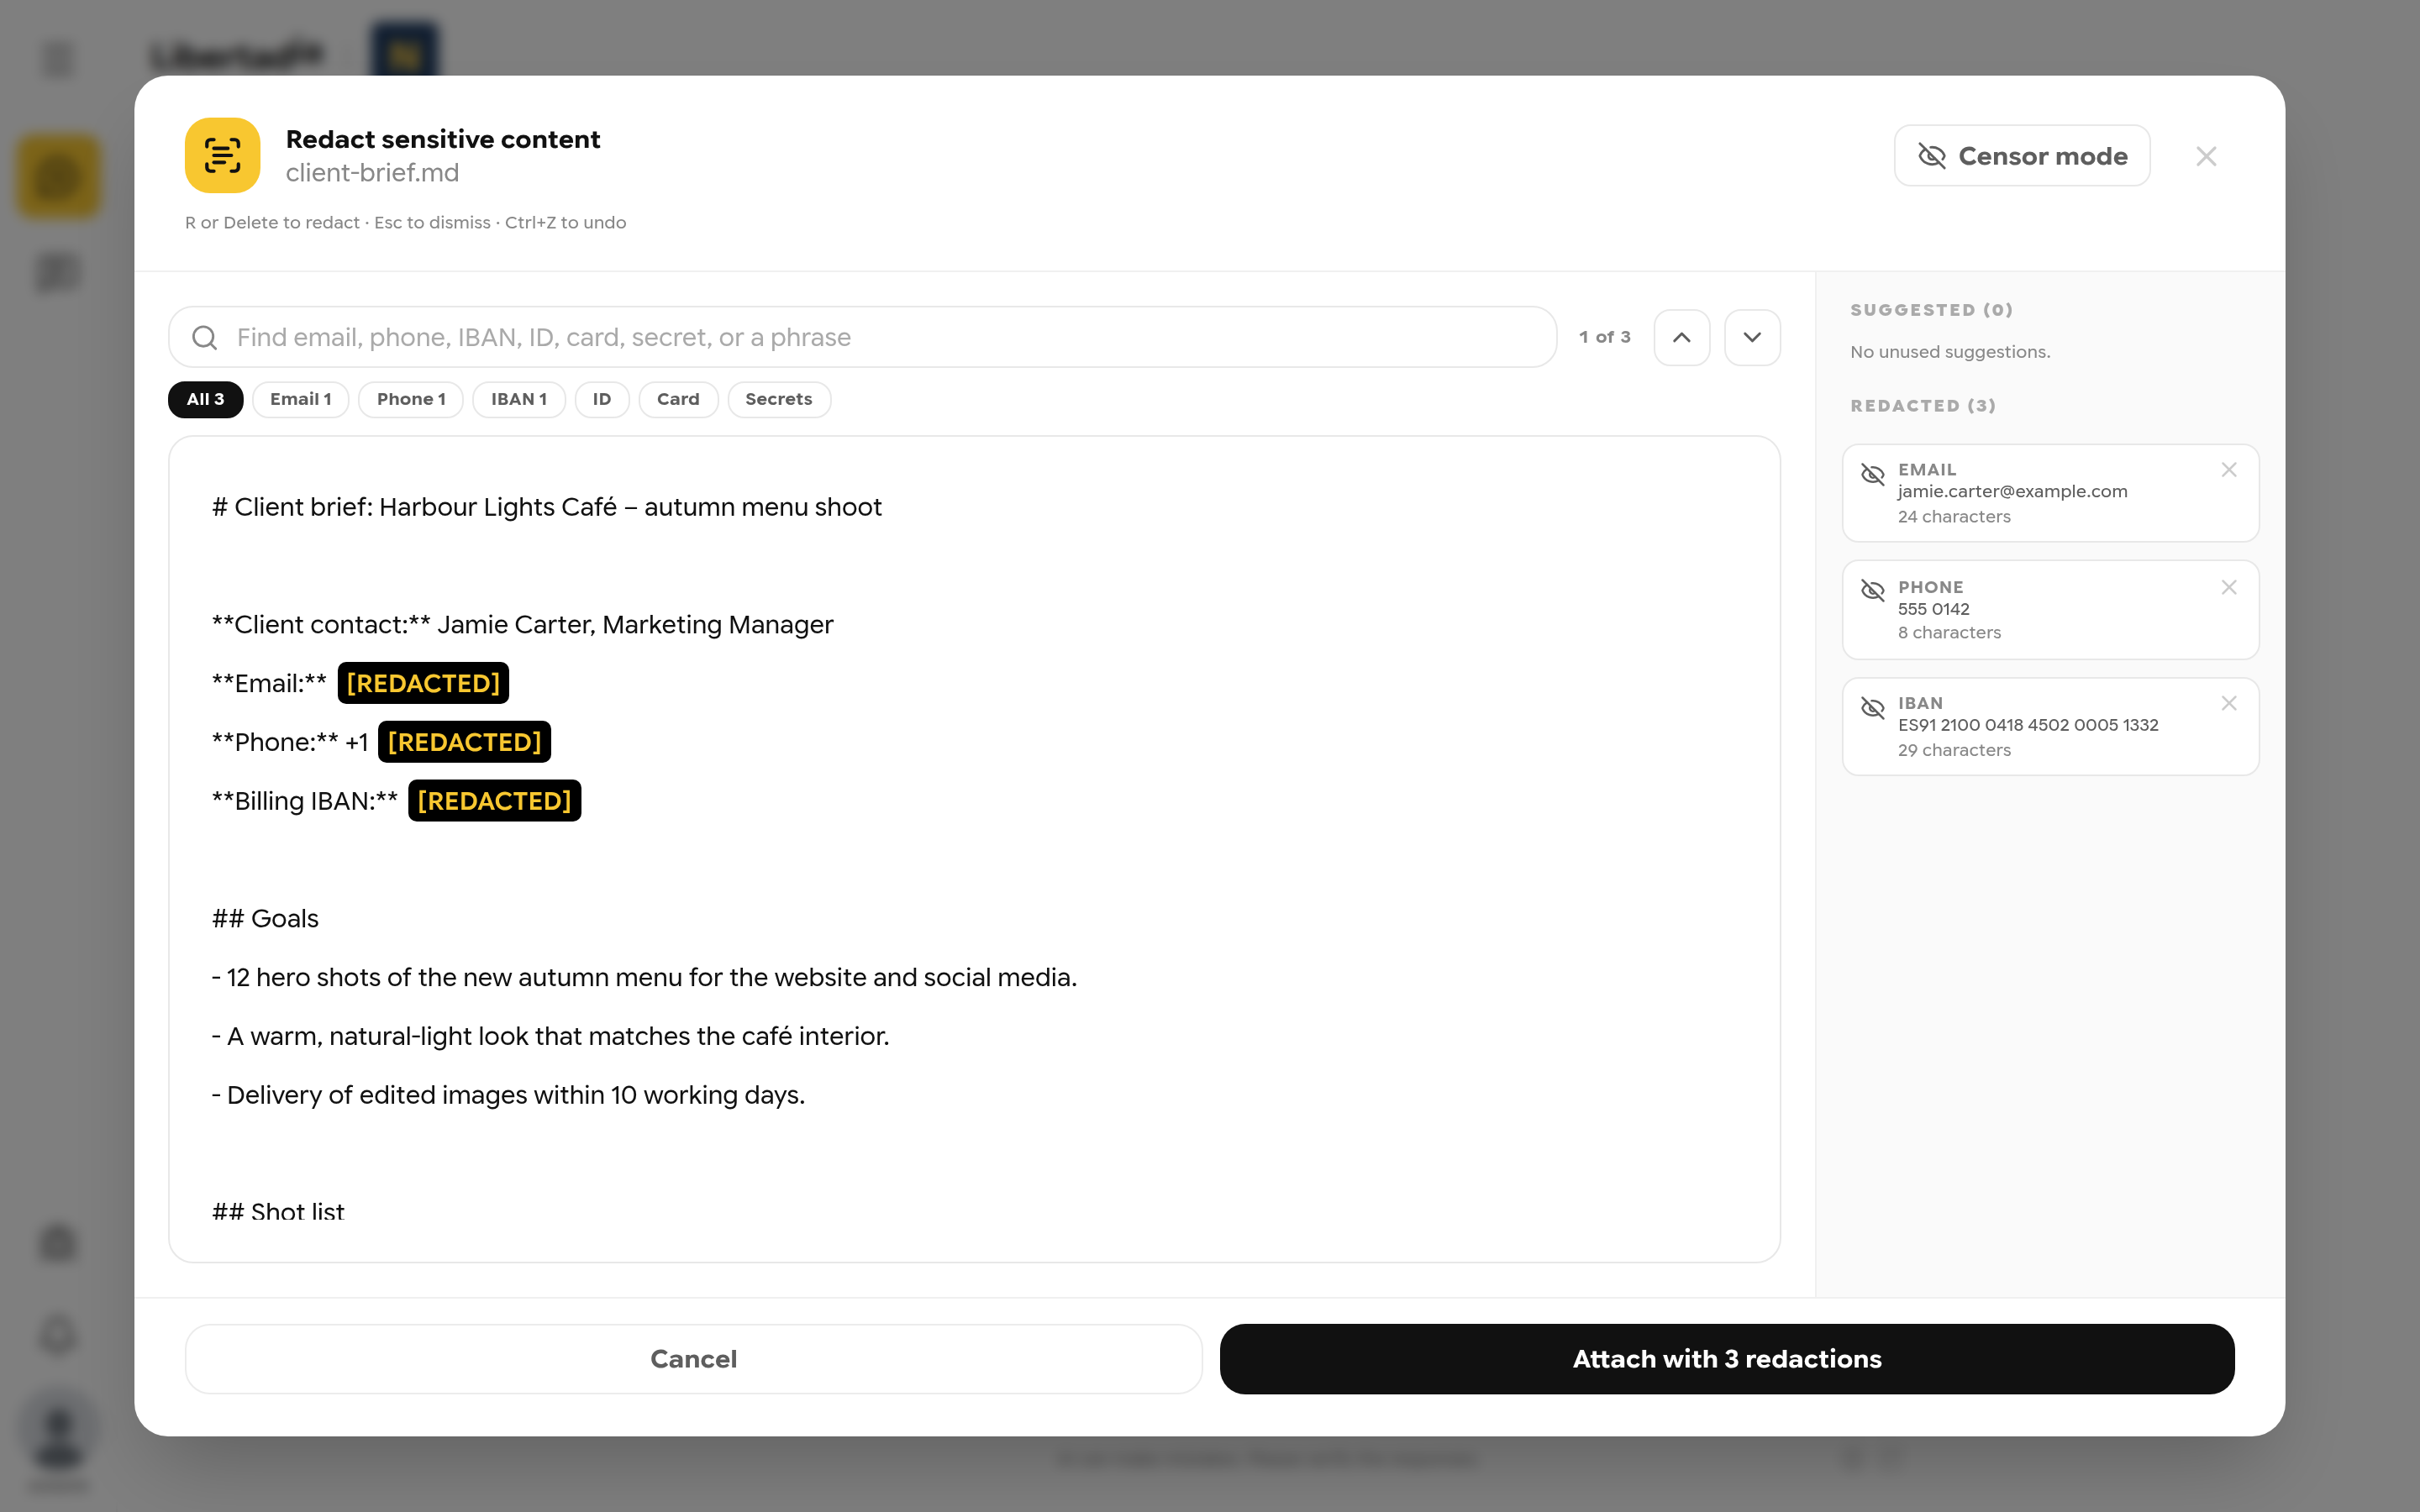Image resolution: width=2420 pixels, height=1512 pixels.
Task: Click No unused suggestions text
Action: [x=1949, y=352]
